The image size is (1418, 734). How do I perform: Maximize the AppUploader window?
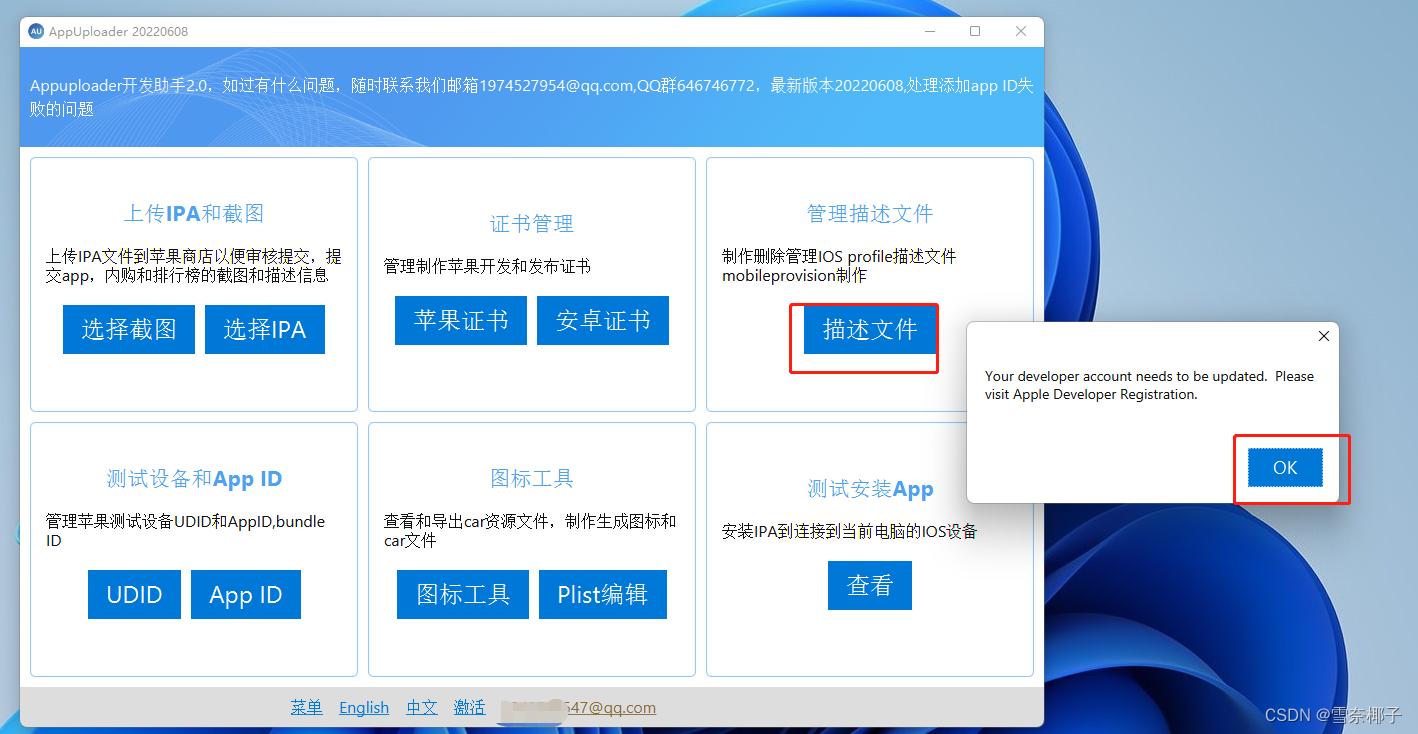pyautogui.click(x=975, y=31)
